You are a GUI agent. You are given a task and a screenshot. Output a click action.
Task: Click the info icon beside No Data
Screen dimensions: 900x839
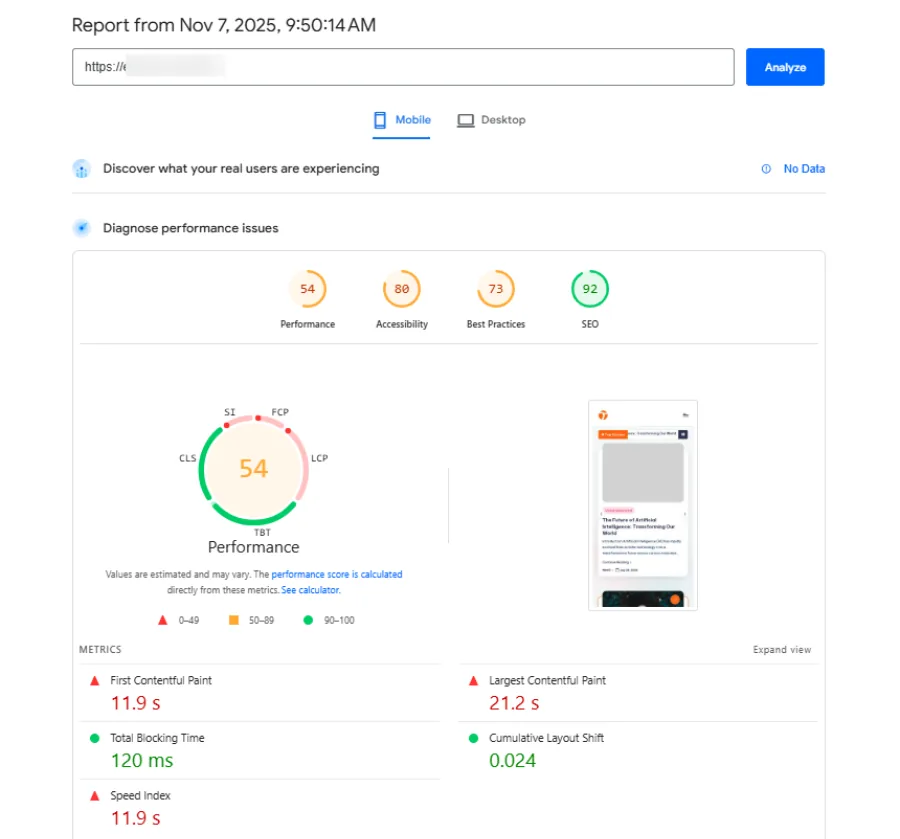pos(765,169)
